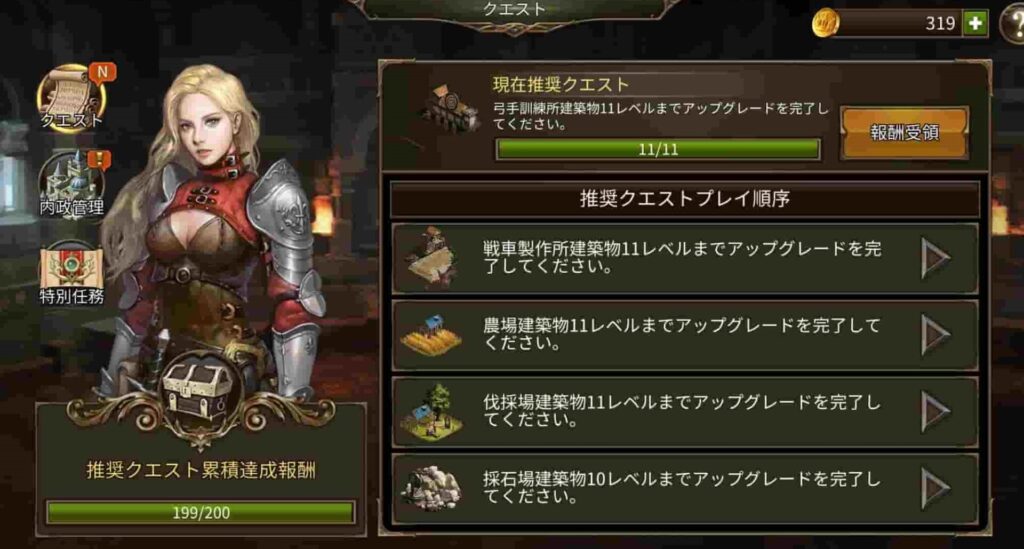
Task: Click the green plus to add gold
Action: tap(976, 24)
